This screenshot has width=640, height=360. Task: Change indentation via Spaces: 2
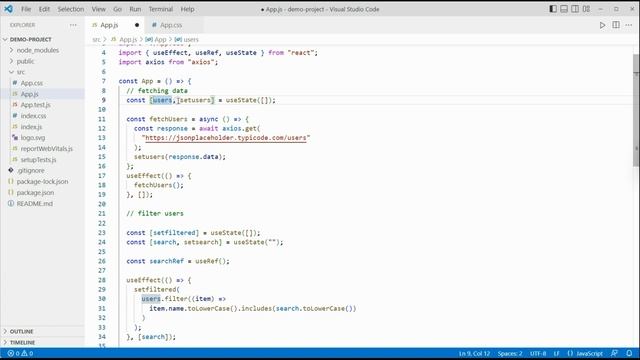coord(510,353)
